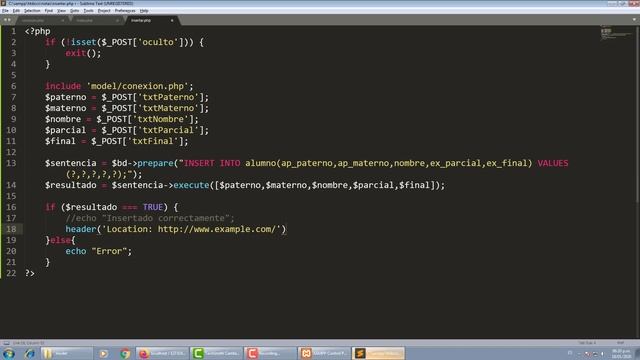Viewport: 640px width, 360px height.
Task: Click the minimap code preview
Action: pos(616,33)
